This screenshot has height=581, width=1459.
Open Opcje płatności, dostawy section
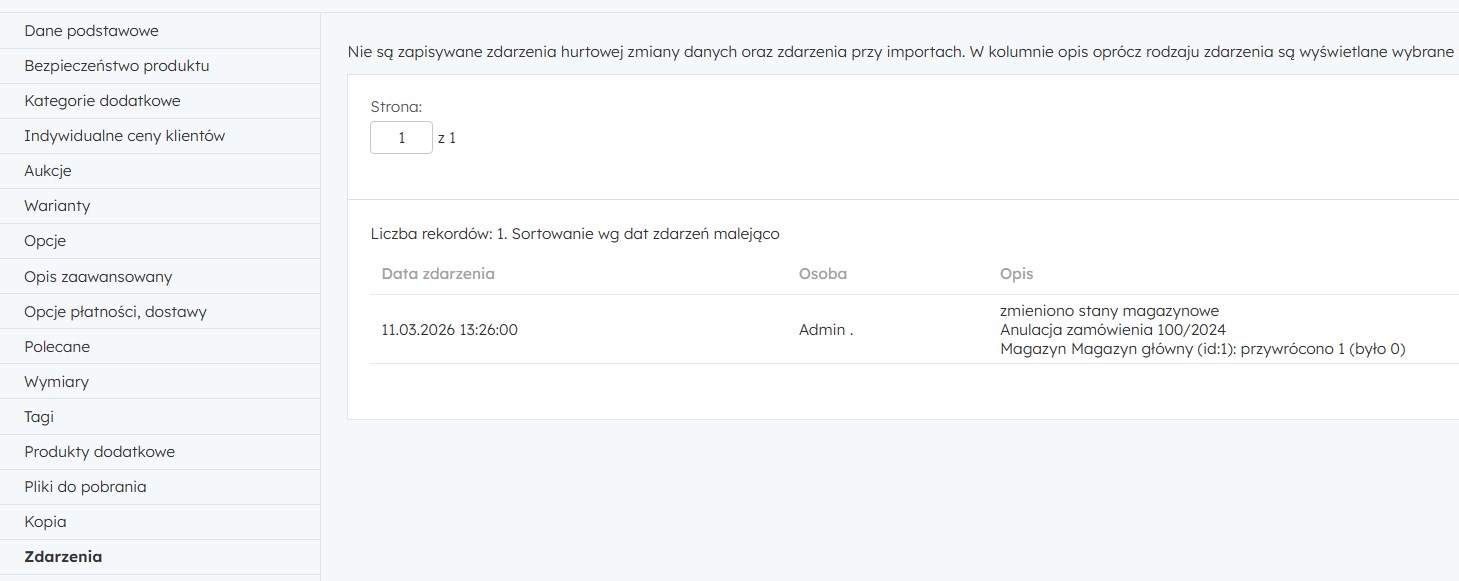click(x=115, y=312)
